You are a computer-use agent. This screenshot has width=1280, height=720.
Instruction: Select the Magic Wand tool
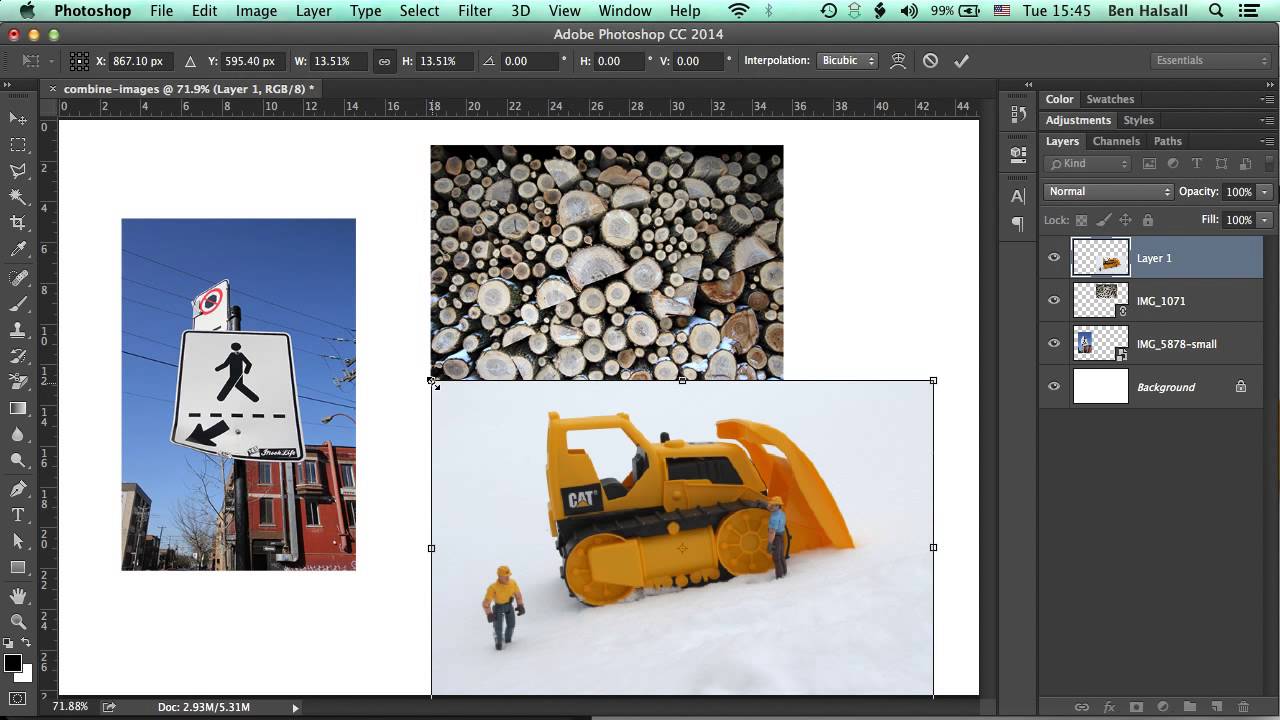tap(18, 197)
